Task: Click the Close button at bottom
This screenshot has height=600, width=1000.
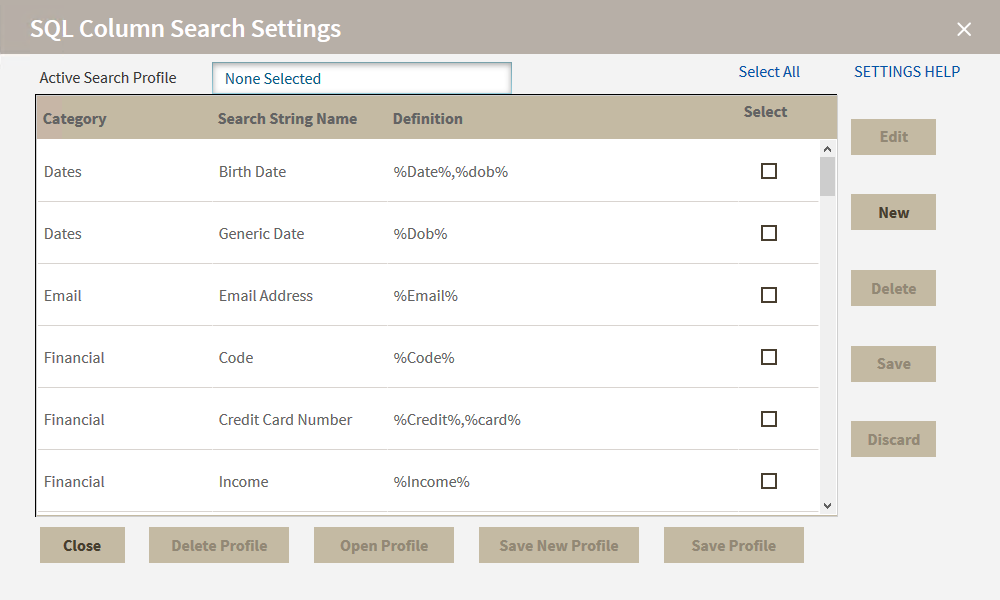Action: 82,545
